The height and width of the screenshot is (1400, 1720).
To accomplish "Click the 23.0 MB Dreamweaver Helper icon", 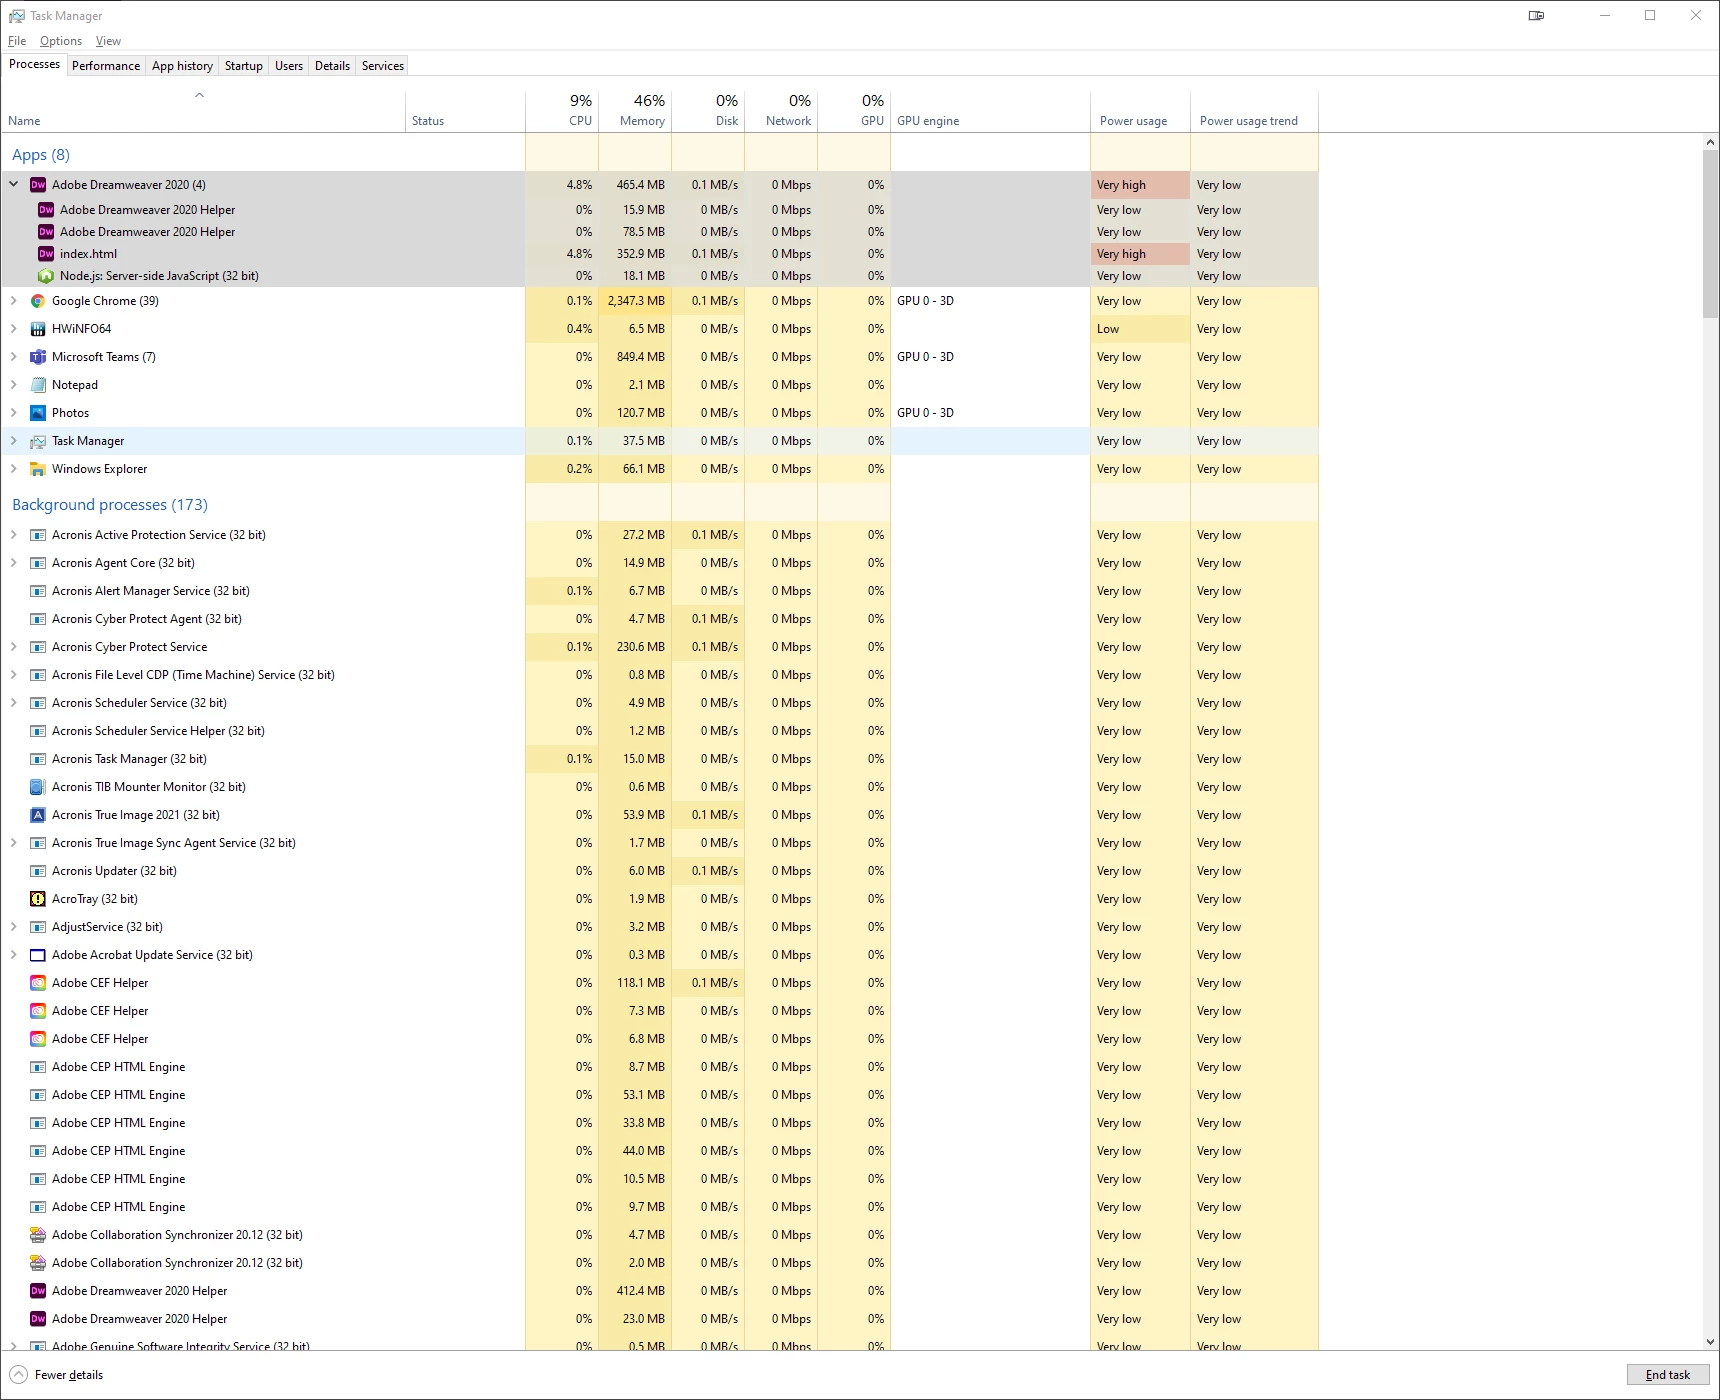I will pyautogui.click(x=38, y=1319).
